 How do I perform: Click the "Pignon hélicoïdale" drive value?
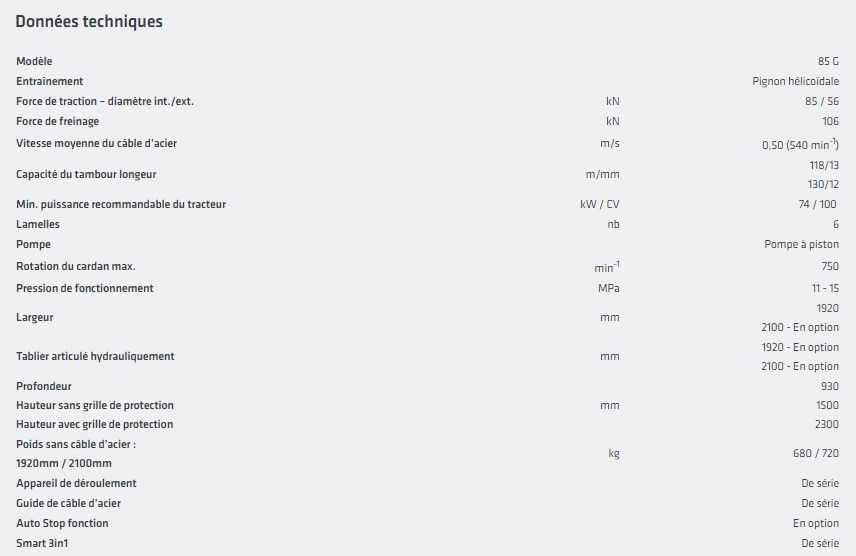[795, 82]
